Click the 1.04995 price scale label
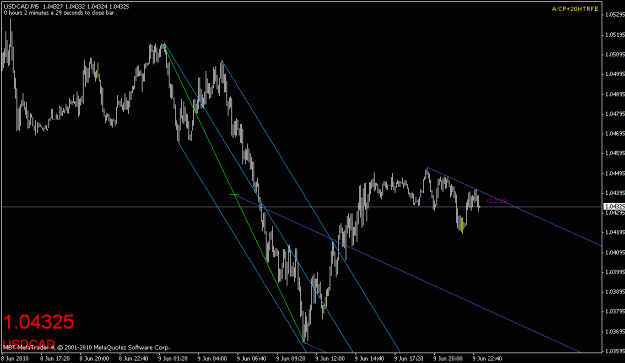 coord(614,75)
